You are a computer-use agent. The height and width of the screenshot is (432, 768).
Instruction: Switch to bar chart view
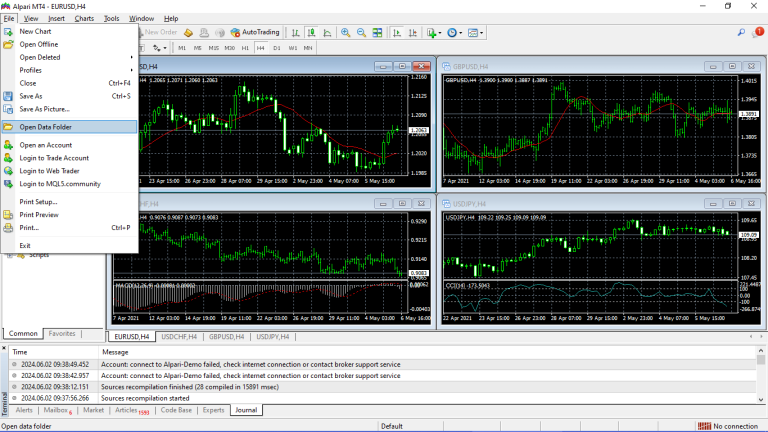[295, 33]
